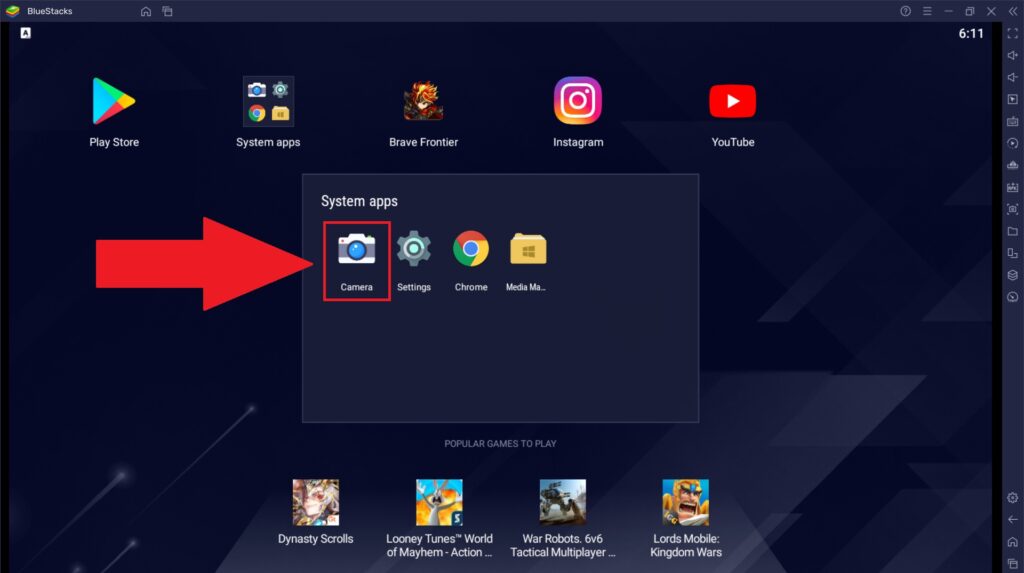Go to home via title bar icon

[146, 11]
